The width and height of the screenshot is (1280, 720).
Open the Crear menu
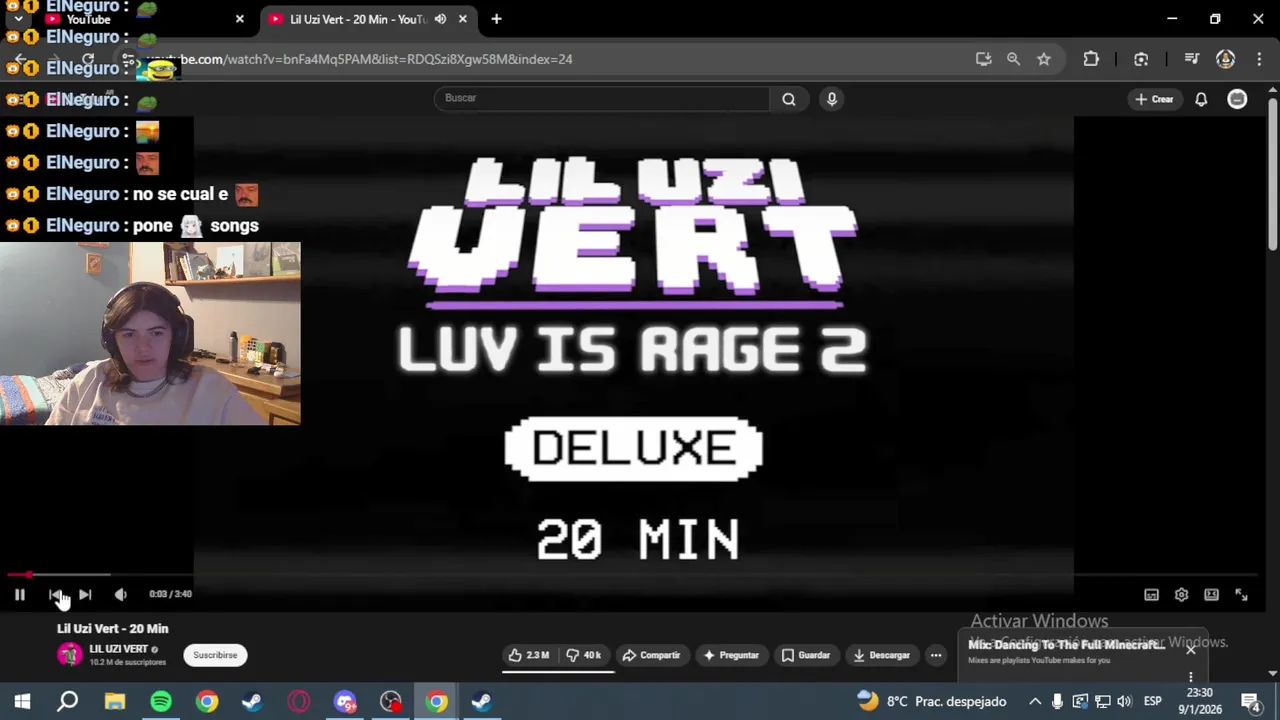1153,99
